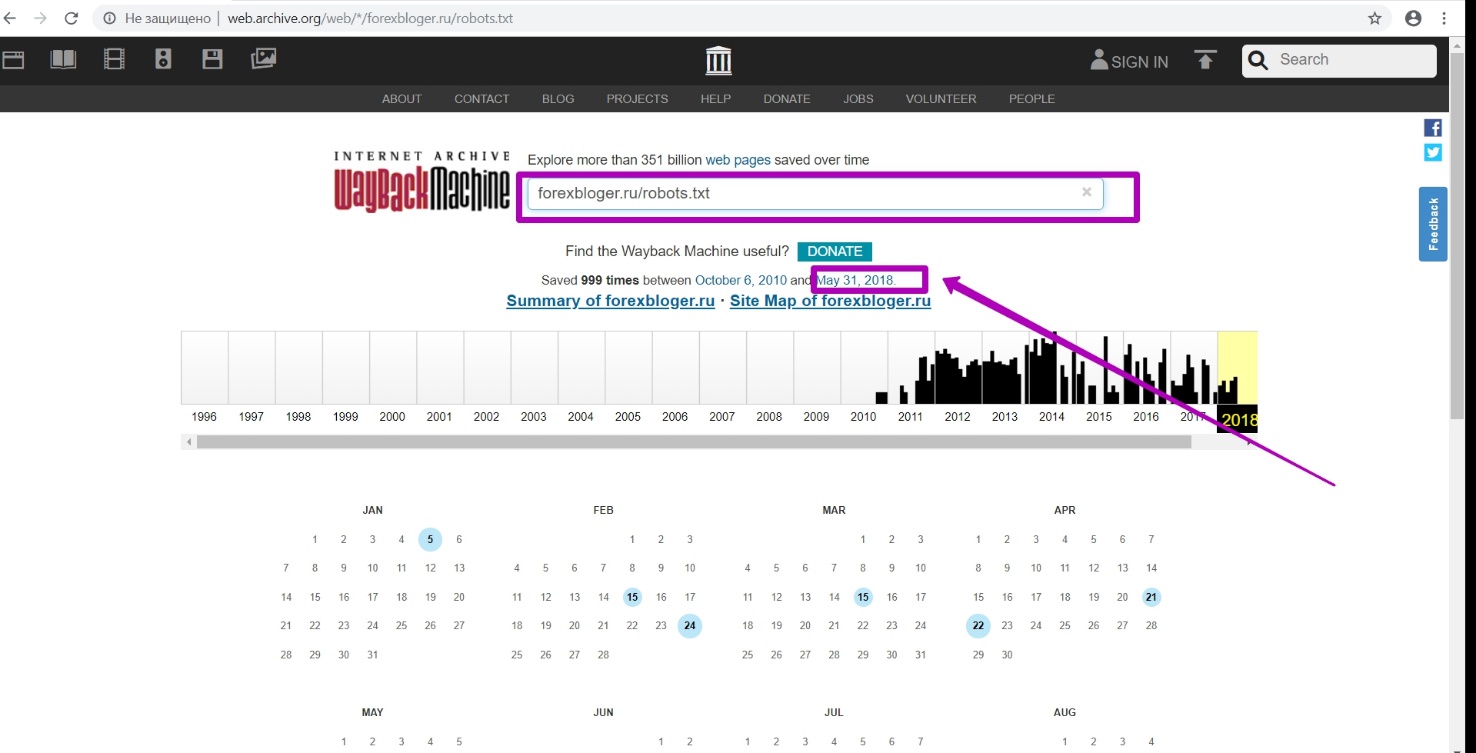Open the ABOUT menu item
1476x753 pixels.
[x=402, y=99]
